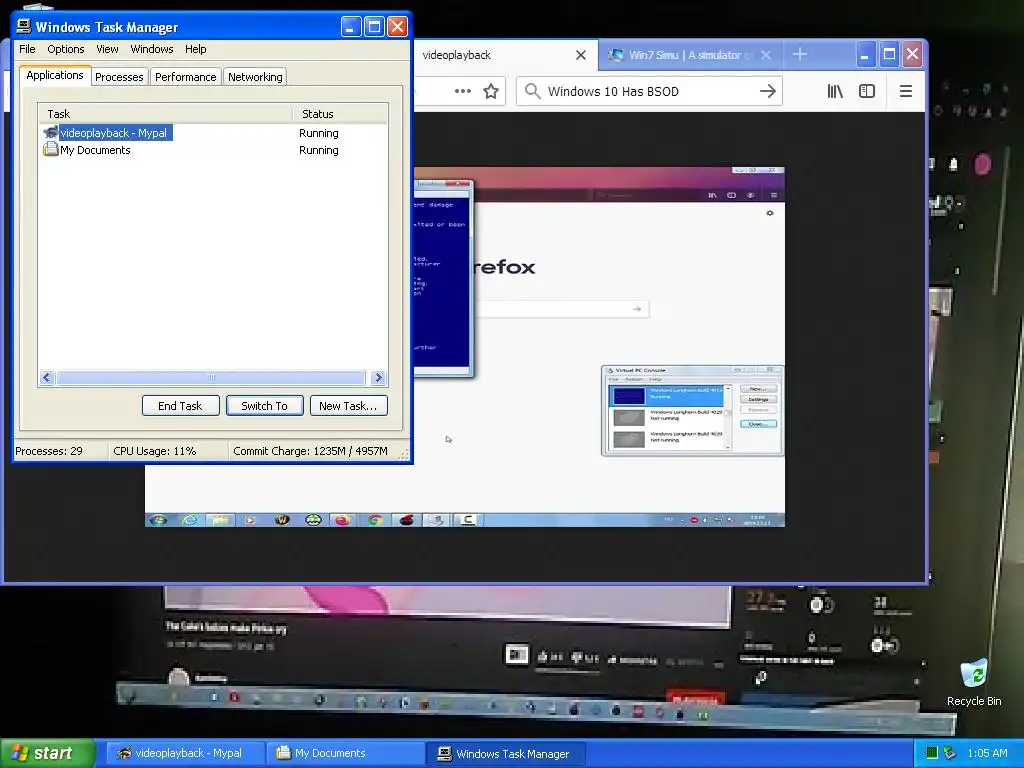Click the folder icon beside My Documents task
The width and height of the screenshot is (1024, 768).
(x=51, y=150)
